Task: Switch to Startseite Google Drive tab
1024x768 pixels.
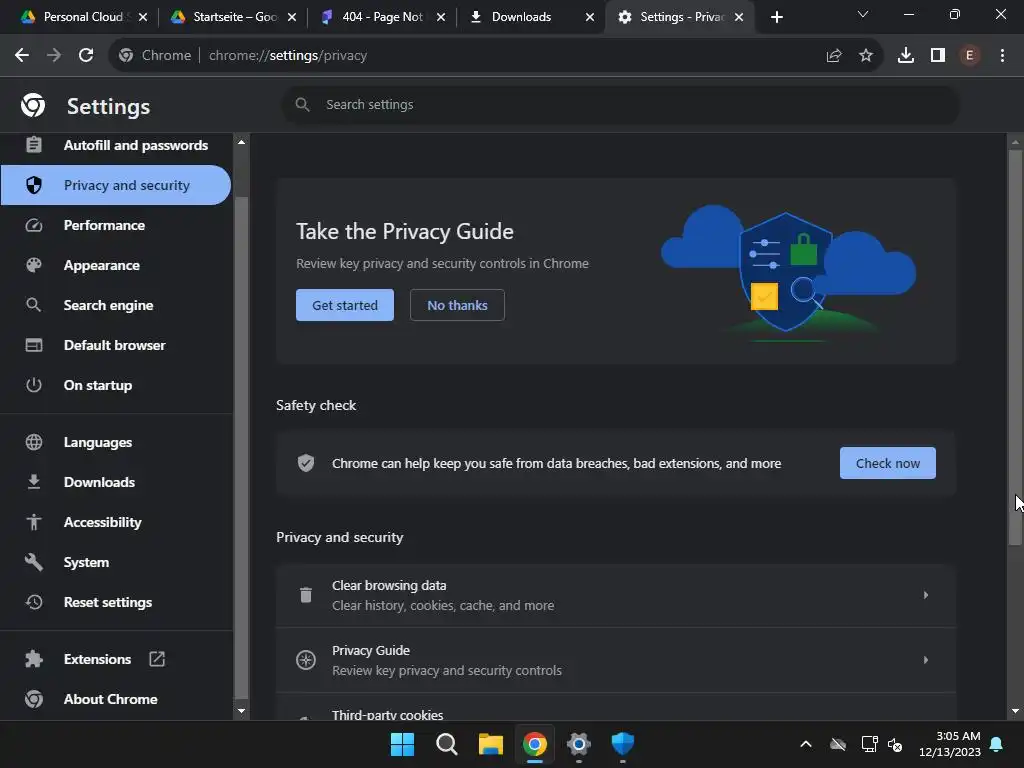Action: click(233, 17)
